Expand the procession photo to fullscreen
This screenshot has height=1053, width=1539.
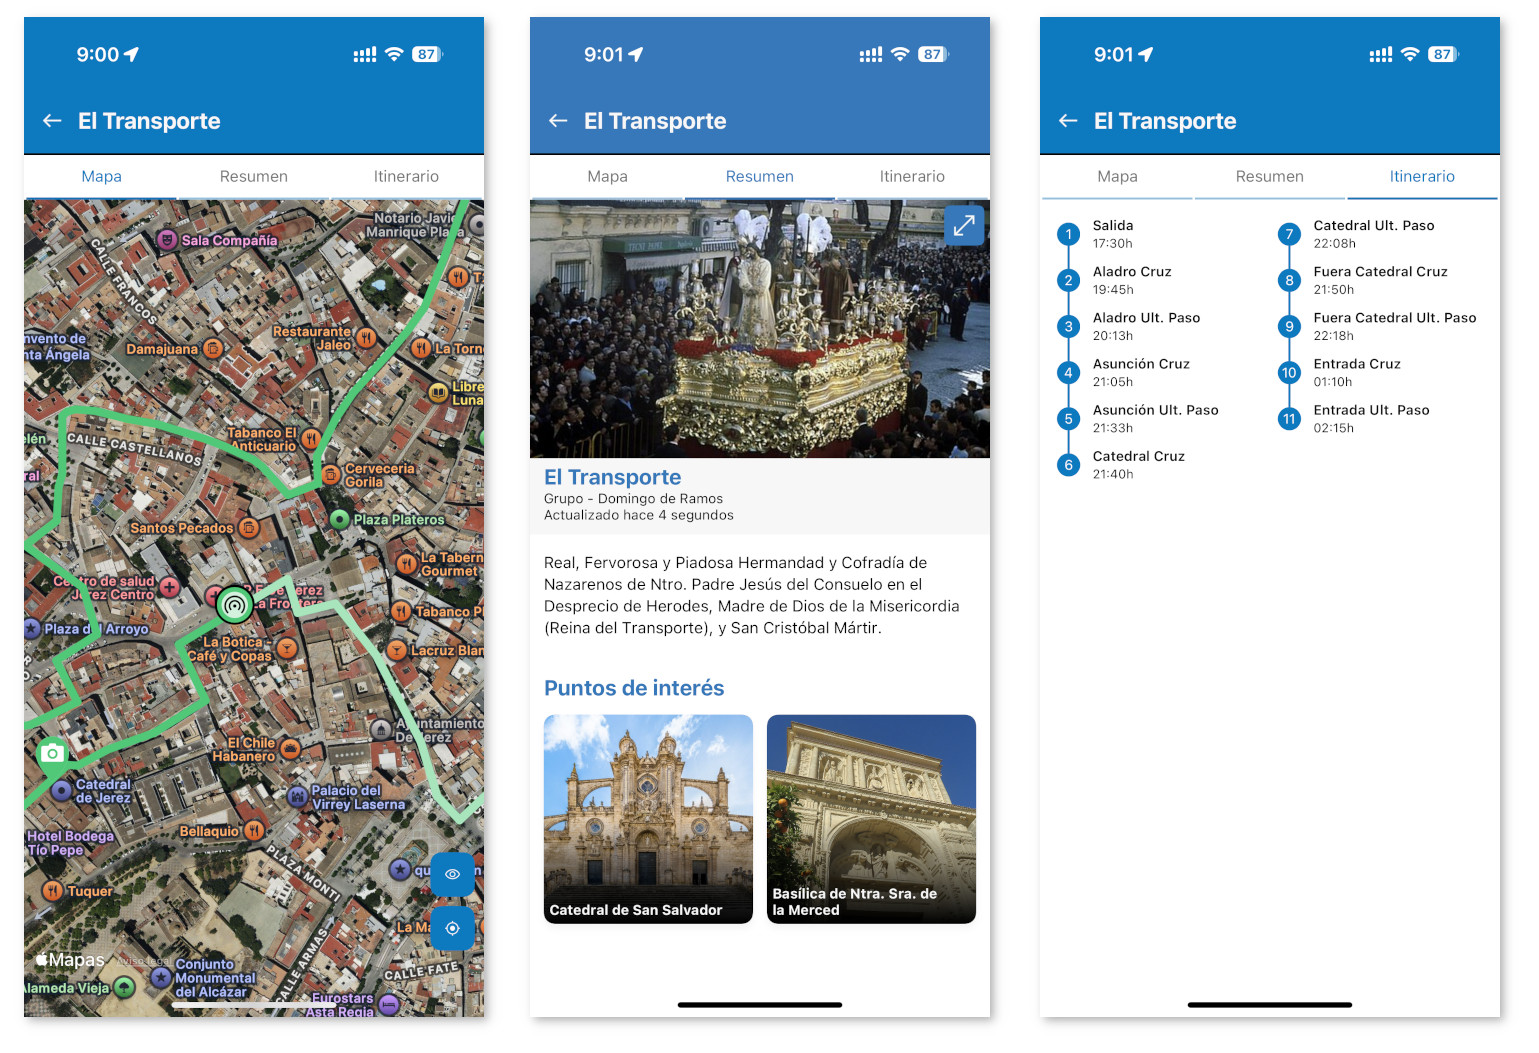(x=963, y=226)
